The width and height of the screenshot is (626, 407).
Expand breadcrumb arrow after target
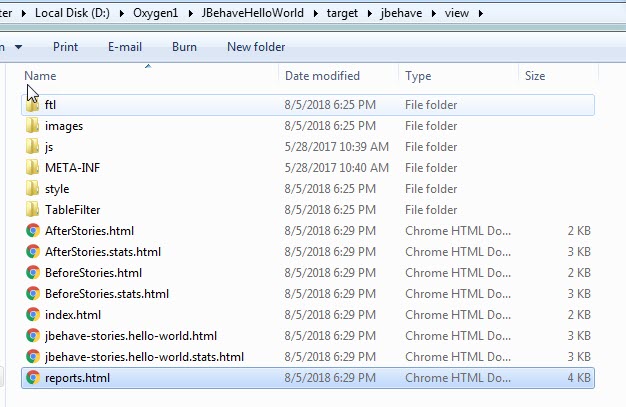(x=370, y=14)
